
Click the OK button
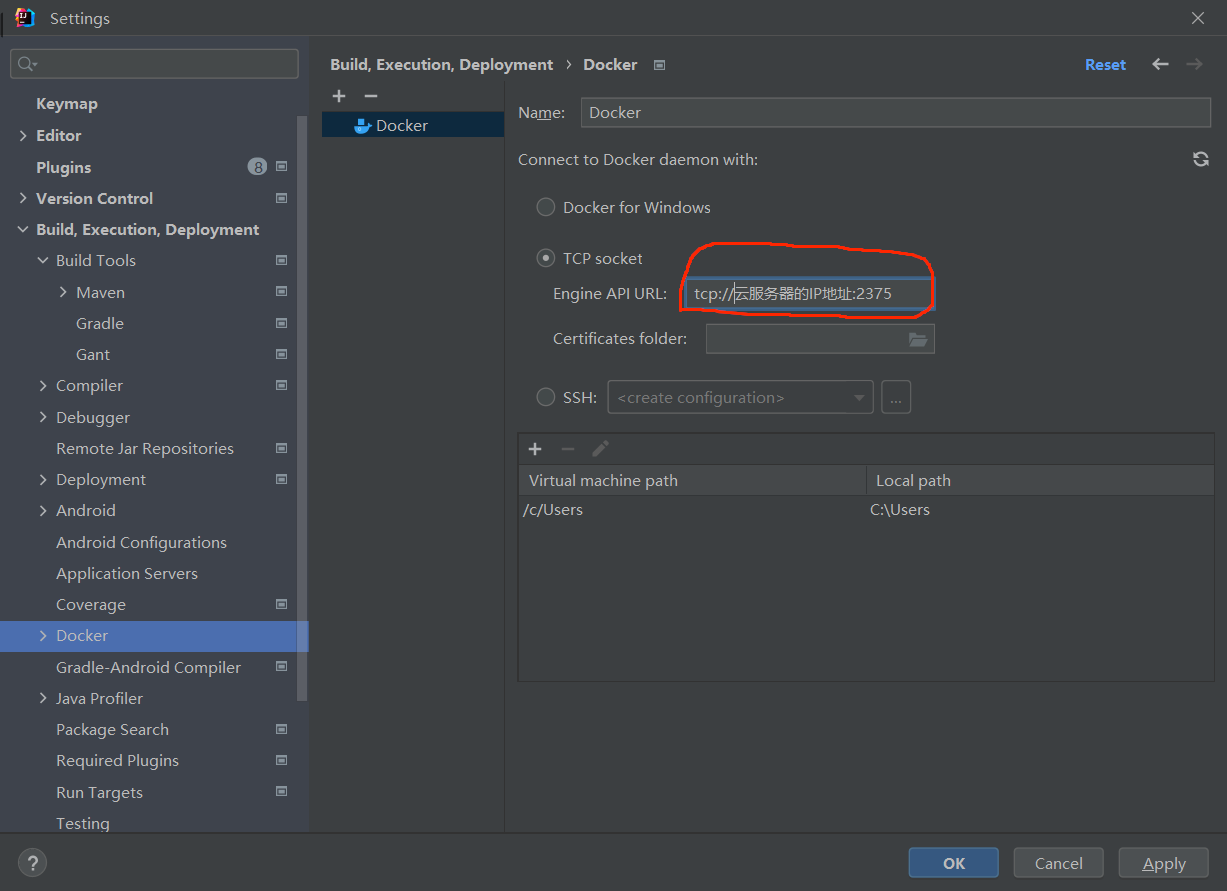[954, 863]
